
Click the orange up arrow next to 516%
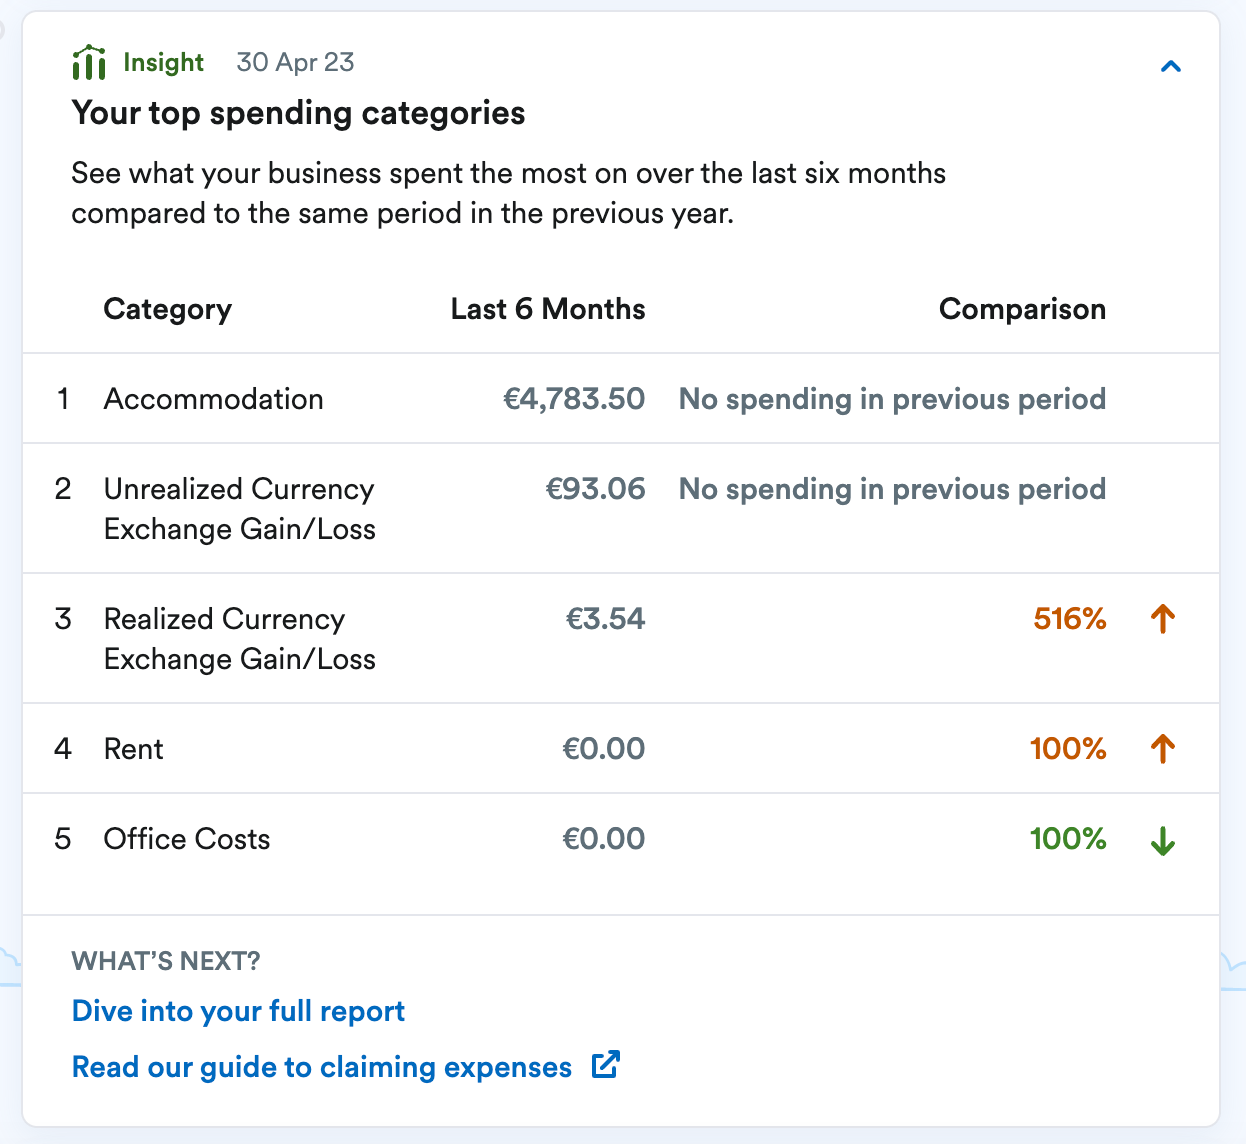pyautogui.click(x=1162, y=619)
